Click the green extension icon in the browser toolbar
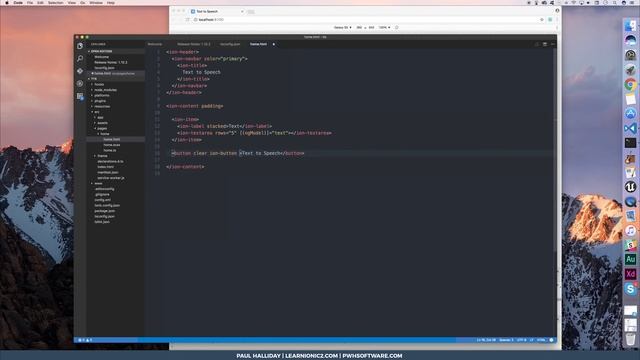Image resolution: width=640 pixels, height=360 pixels. pos(550,20)
